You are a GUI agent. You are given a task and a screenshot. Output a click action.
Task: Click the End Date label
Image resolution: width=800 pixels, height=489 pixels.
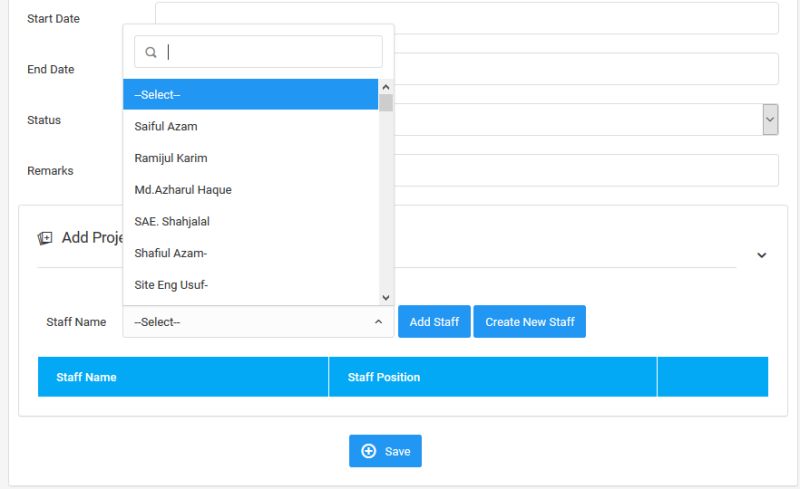click(51, 69)
